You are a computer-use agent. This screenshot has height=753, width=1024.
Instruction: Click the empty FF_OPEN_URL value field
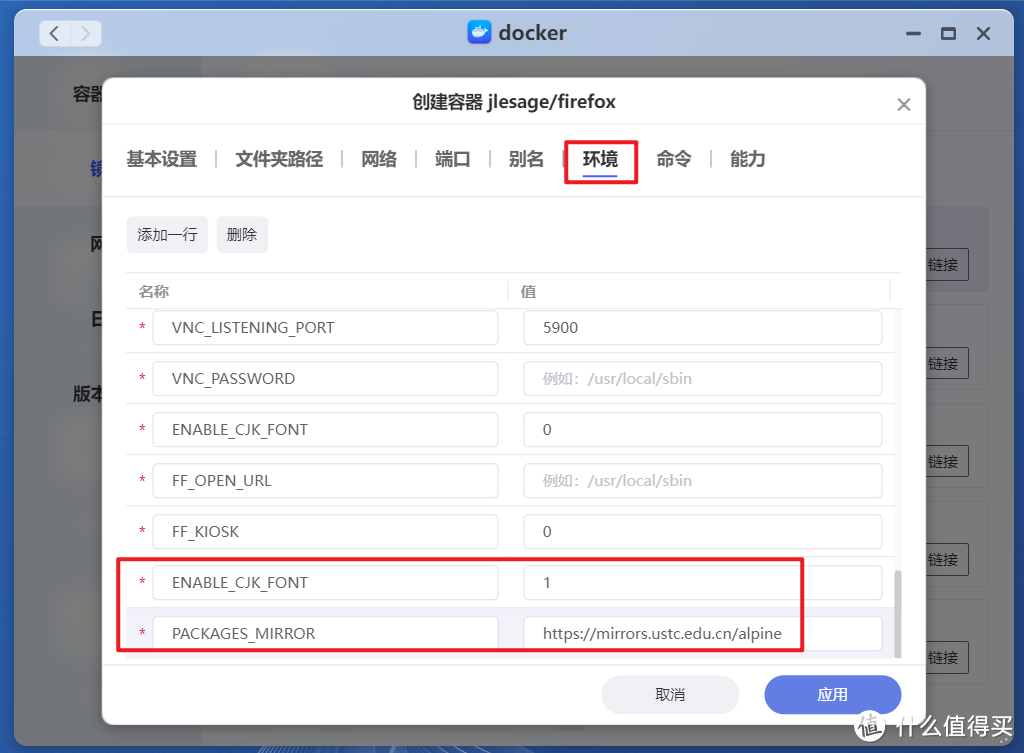pos(703,481)
